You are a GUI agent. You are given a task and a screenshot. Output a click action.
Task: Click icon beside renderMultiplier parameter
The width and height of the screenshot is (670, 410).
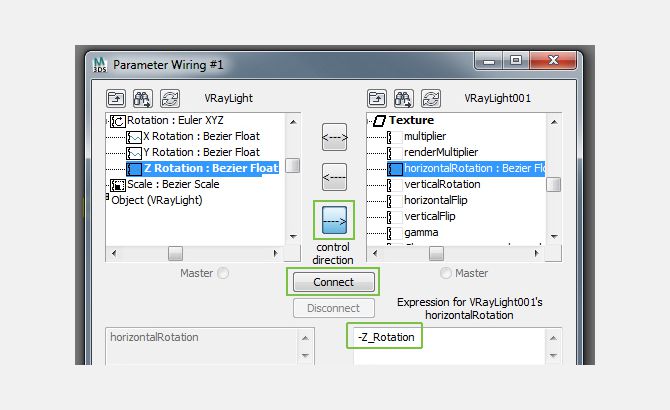coord(395,153)
